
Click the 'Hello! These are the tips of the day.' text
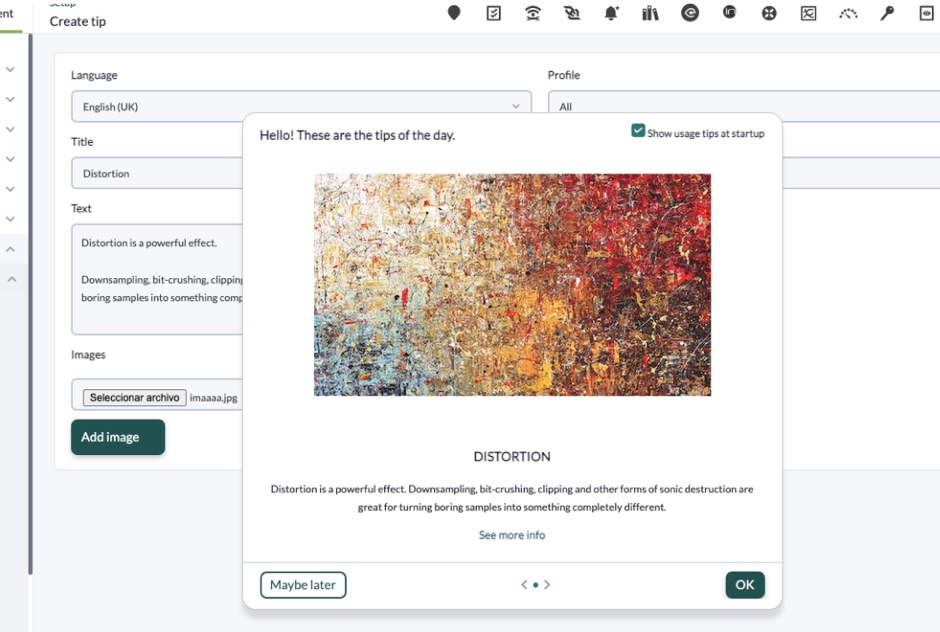coord(357,136)
